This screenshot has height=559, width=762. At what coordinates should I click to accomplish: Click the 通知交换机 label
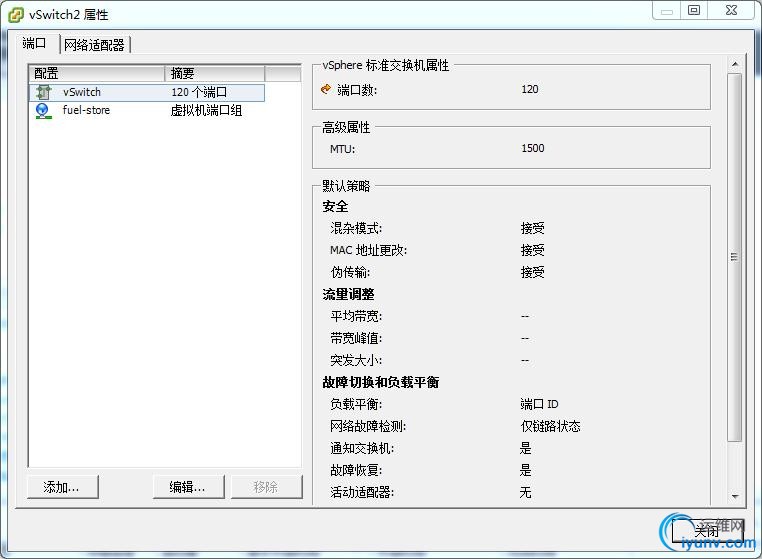coord(362,448)
